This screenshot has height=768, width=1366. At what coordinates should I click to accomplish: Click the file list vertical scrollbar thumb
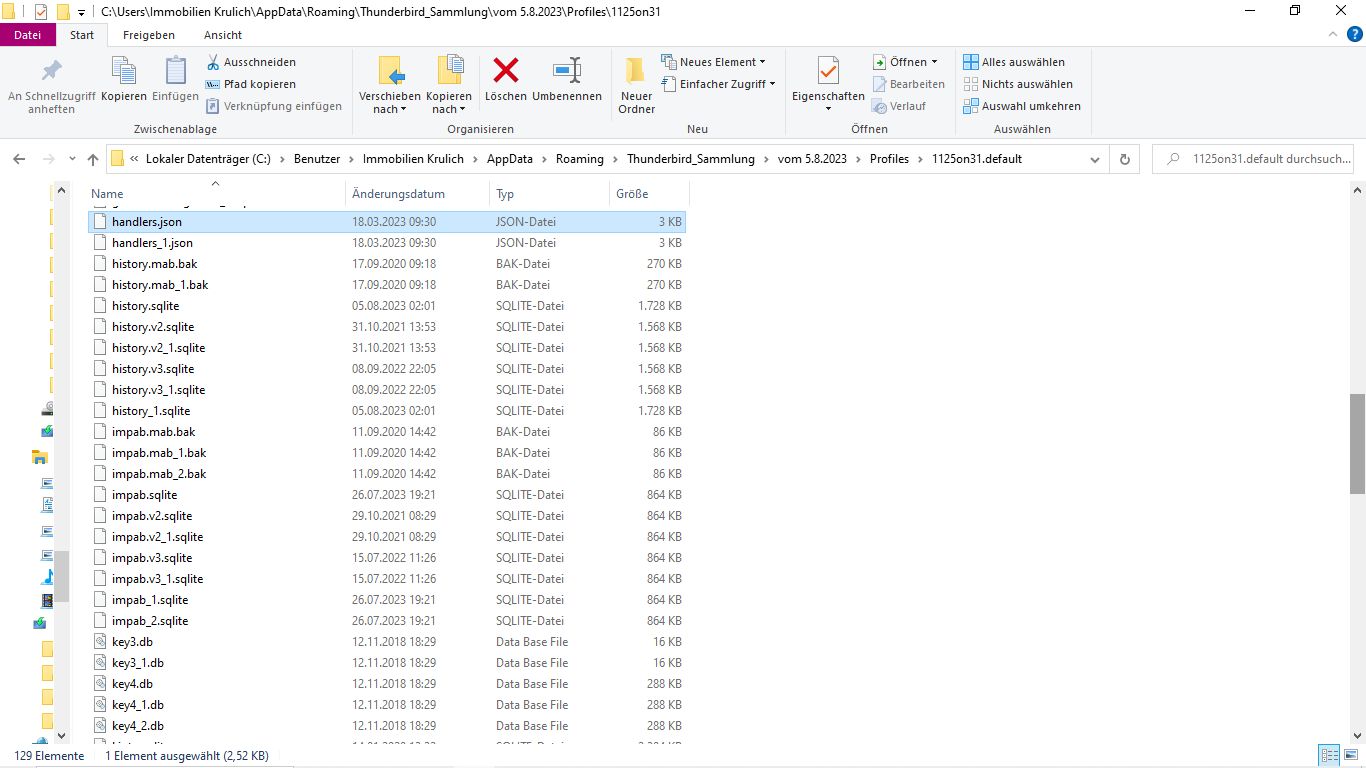(1357, 443)
